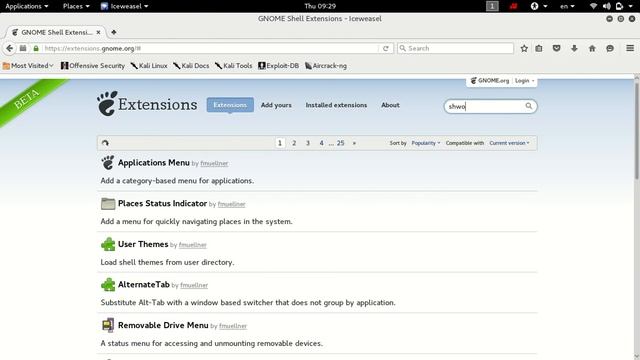Close the GNOME Shell Extensions tab
This screenshot has height=360, width=640.
[x=98, y=32]
